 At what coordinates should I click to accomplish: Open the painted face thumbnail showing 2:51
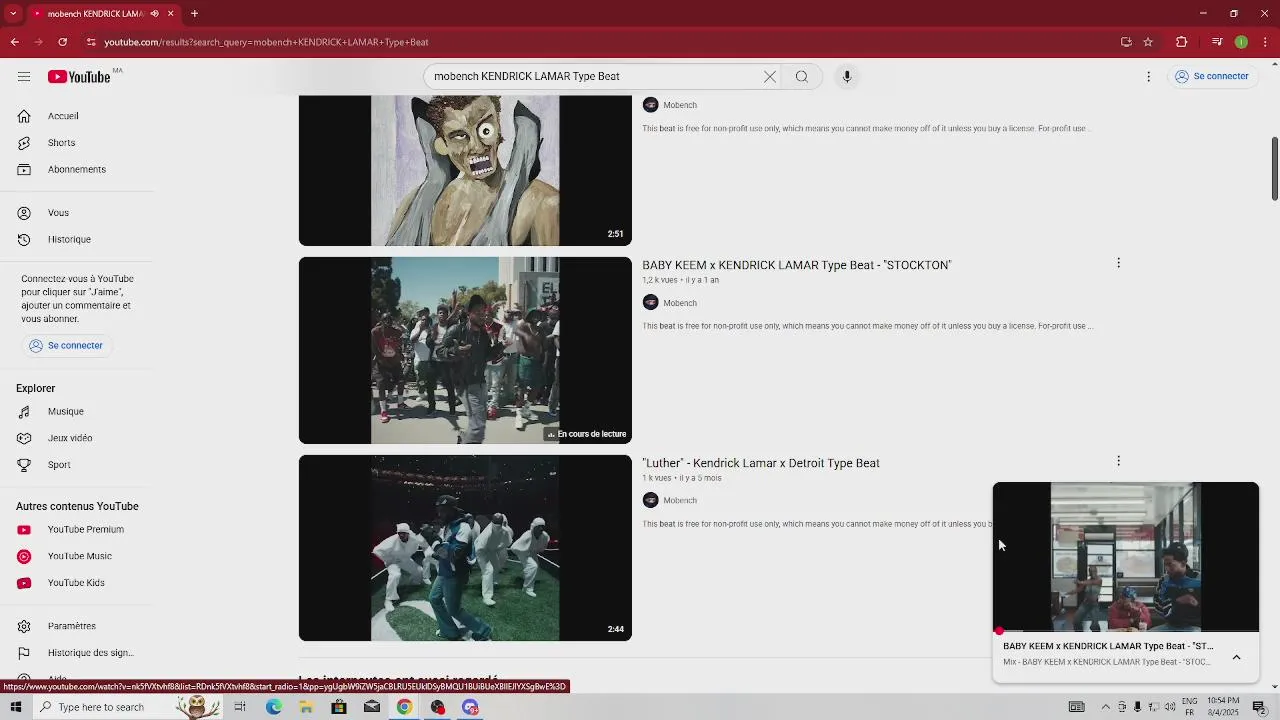click(465, 170)
